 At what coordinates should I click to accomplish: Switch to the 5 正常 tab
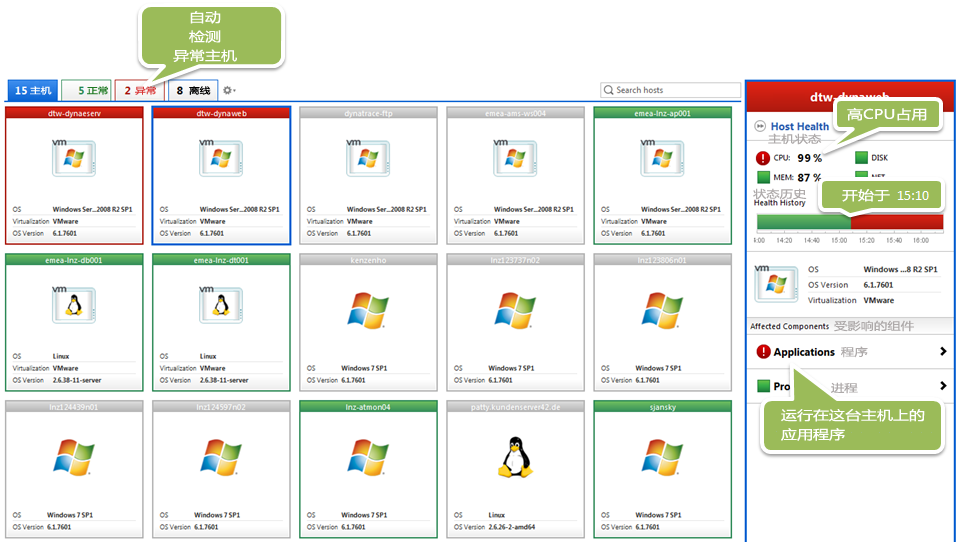click(x=86, y=91)
